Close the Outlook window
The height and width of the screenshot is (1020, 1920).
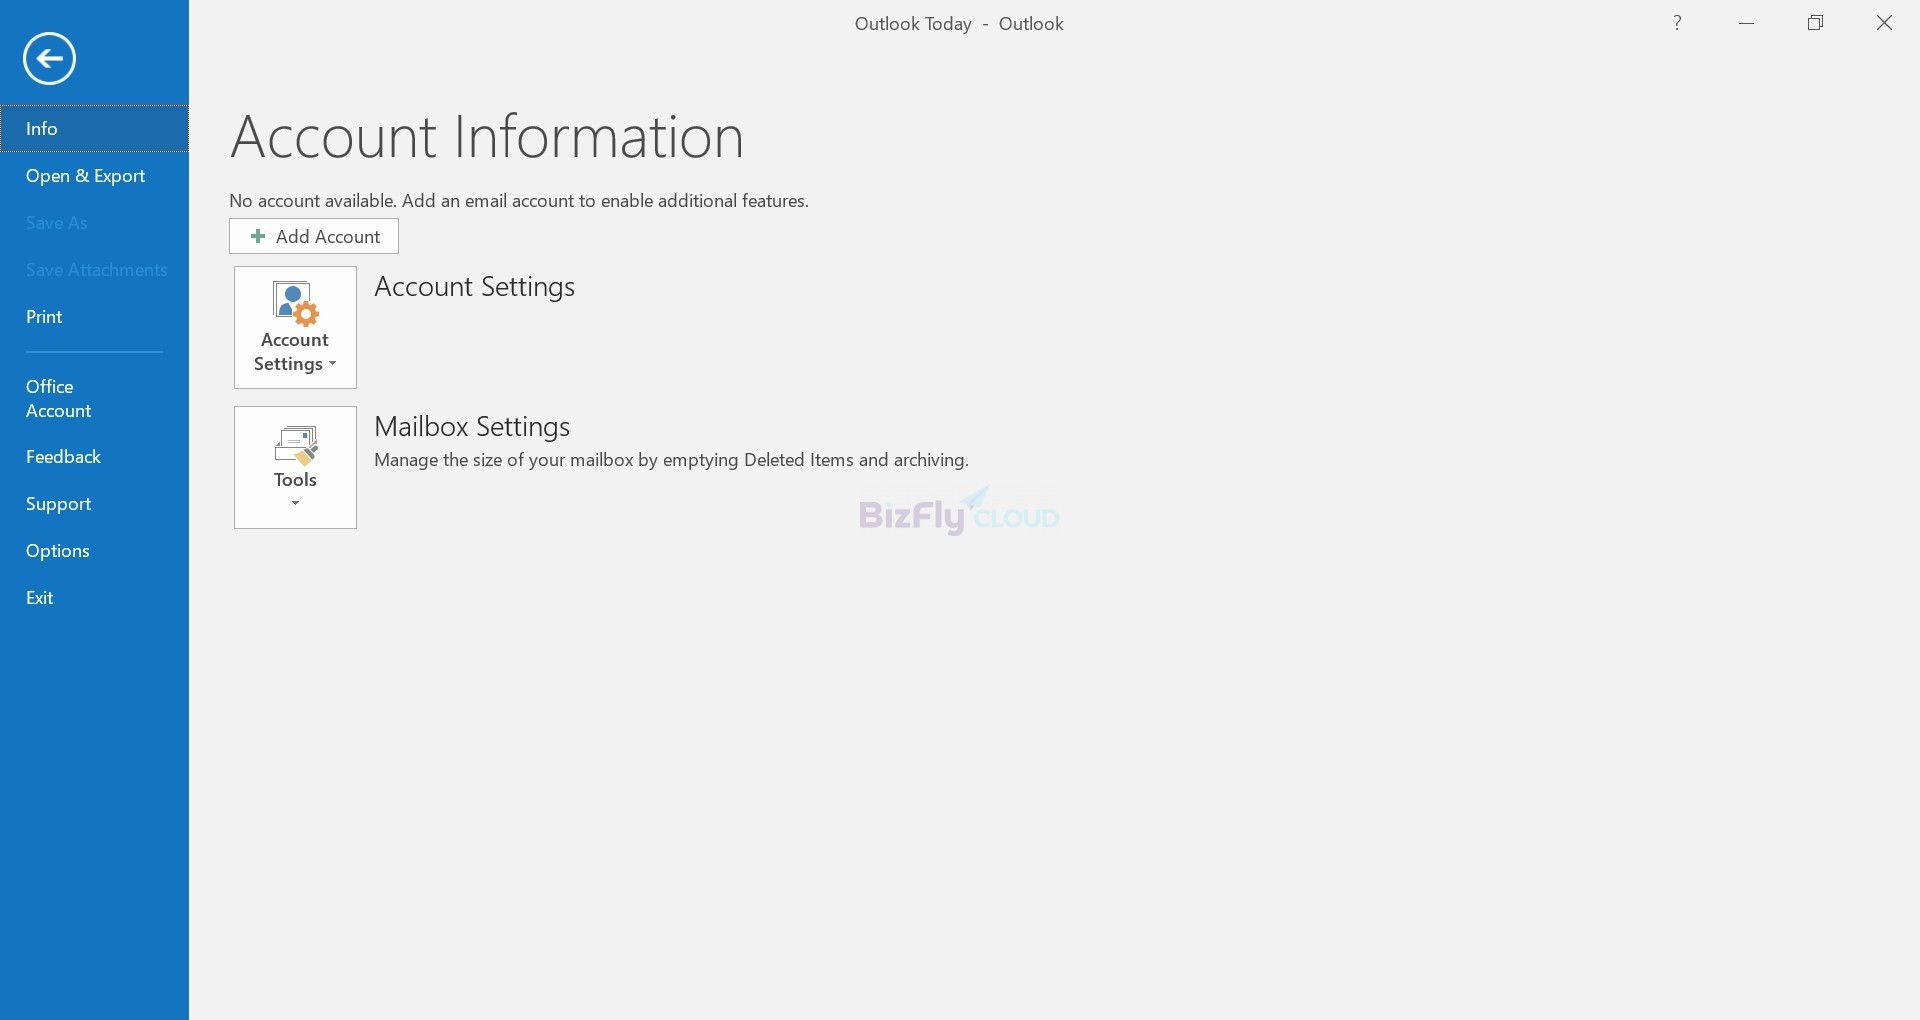(x=1885, y=23)
